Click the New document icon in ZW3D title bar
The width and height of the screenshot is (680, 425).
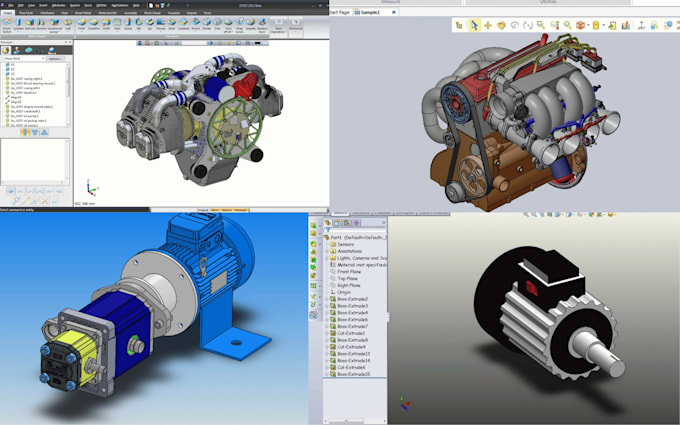151,6
